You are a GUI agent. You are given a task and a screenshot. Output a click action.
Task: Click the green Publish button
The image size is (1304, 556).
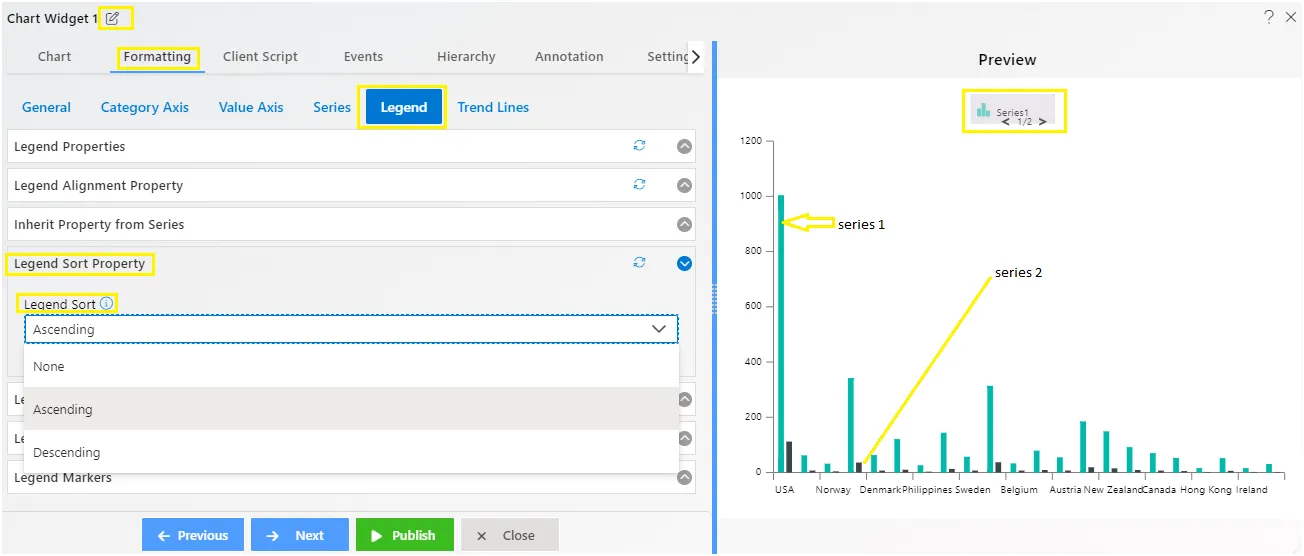click(405, 535)
